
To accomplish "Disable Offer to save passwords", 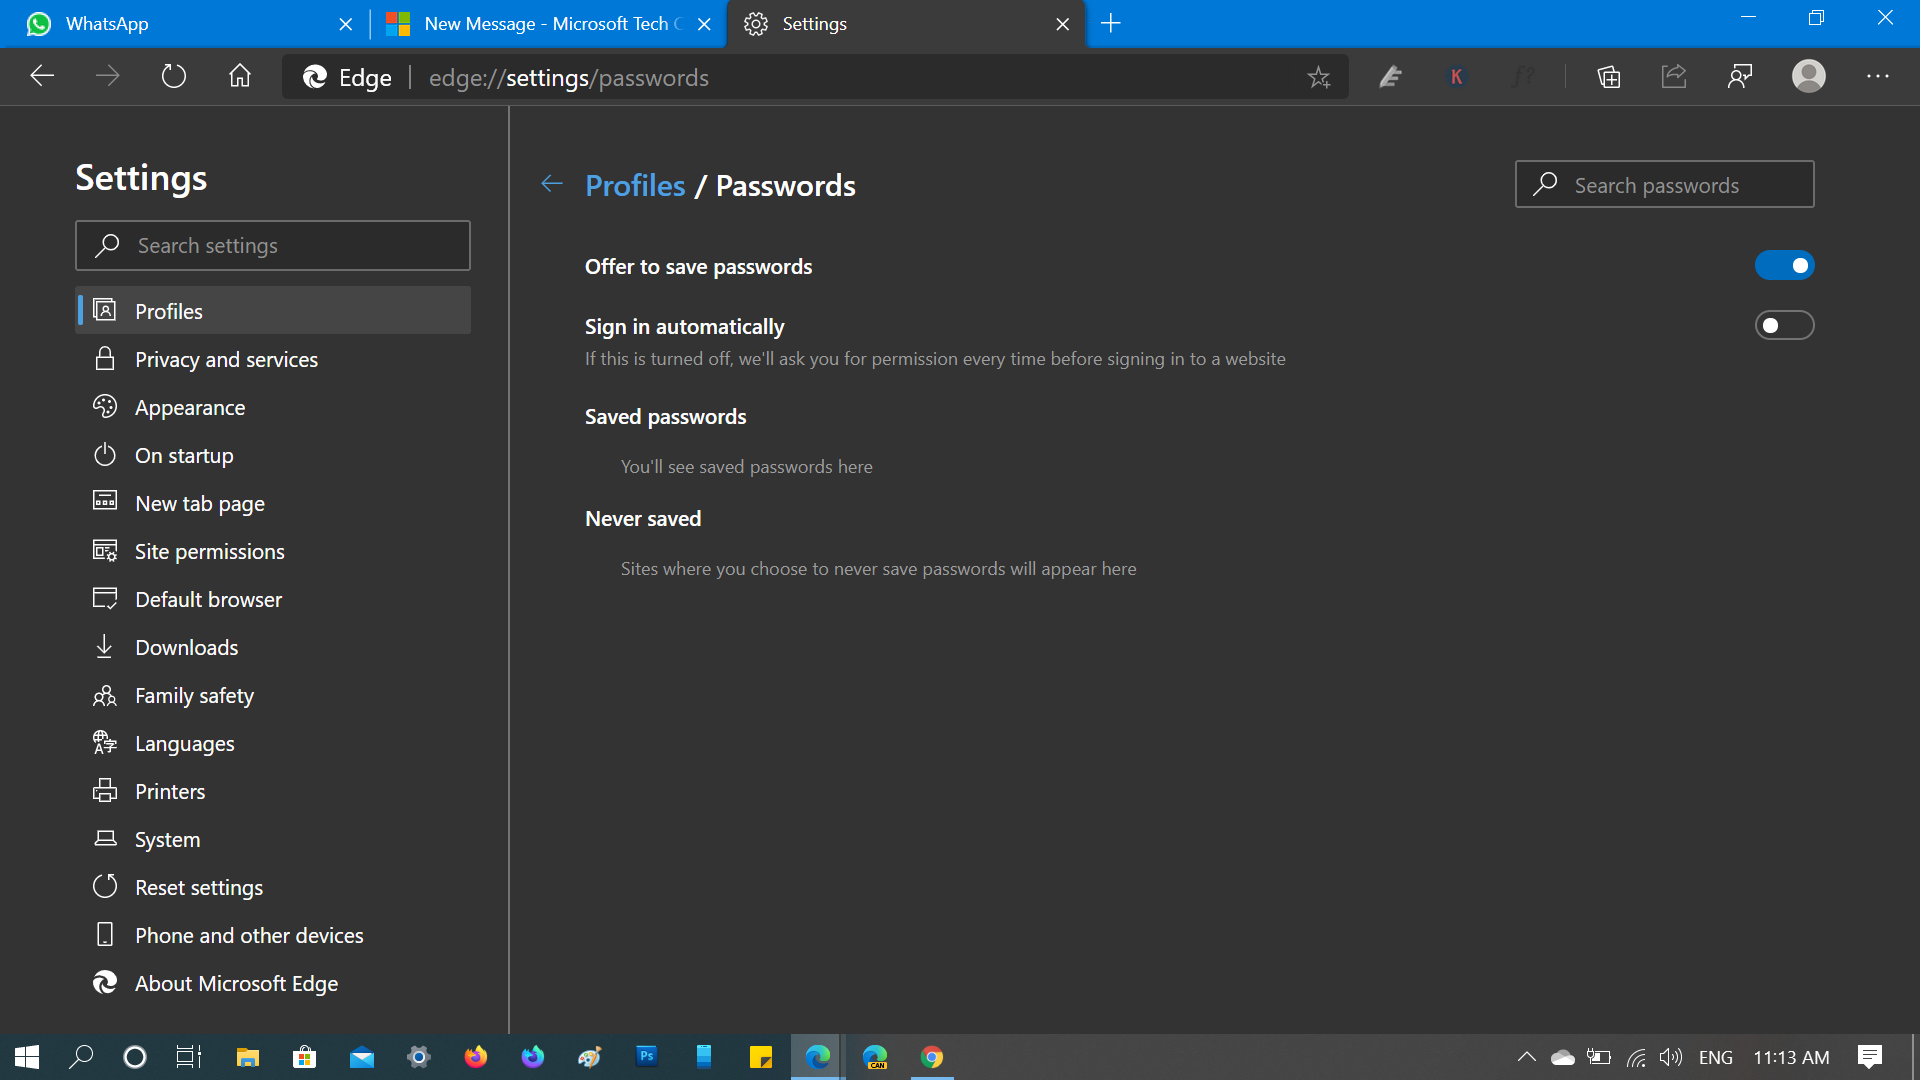I will 1785,265.
